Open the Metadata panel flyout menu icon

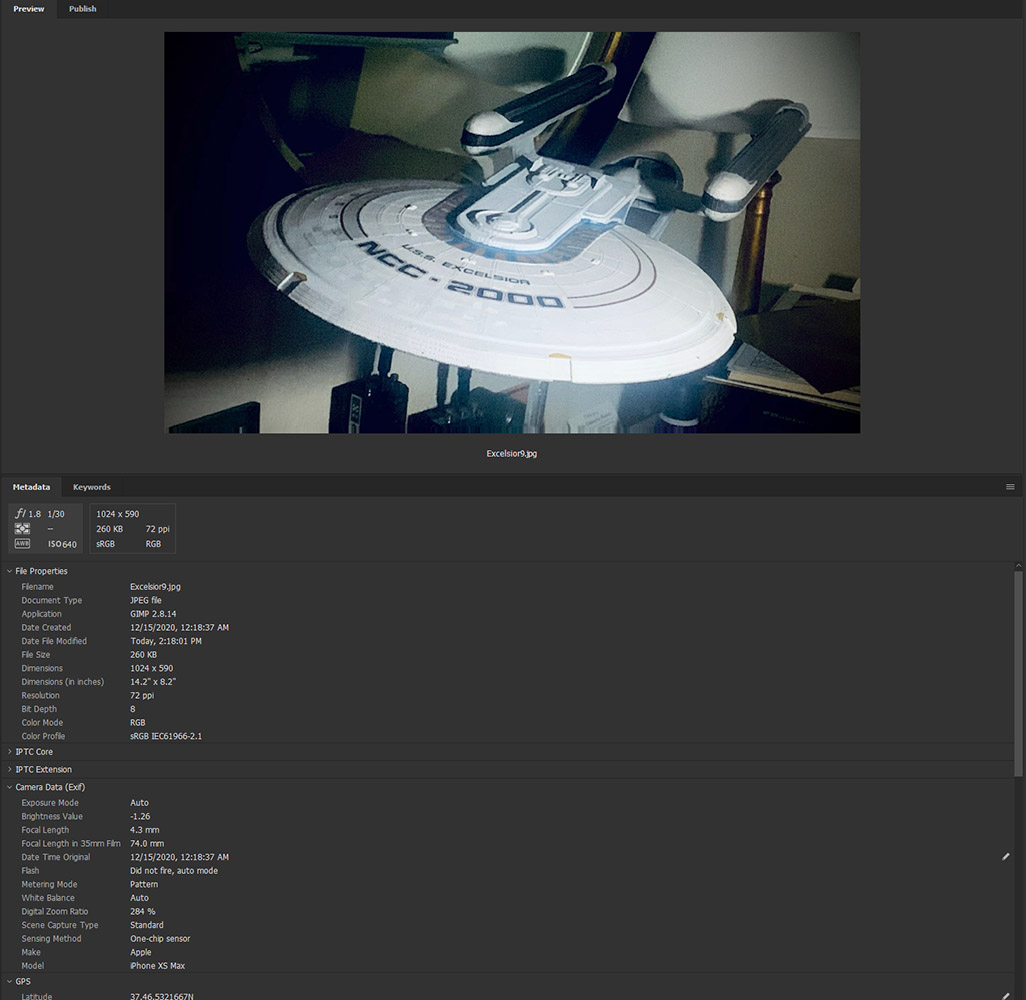(x=1010, y=487)
